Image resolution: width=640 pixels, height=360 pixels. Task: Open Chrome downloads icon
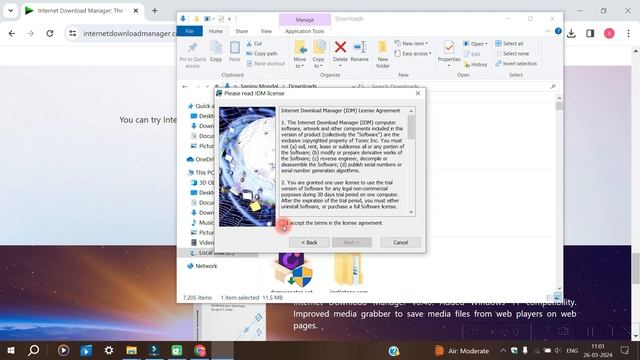coord(571,33)
